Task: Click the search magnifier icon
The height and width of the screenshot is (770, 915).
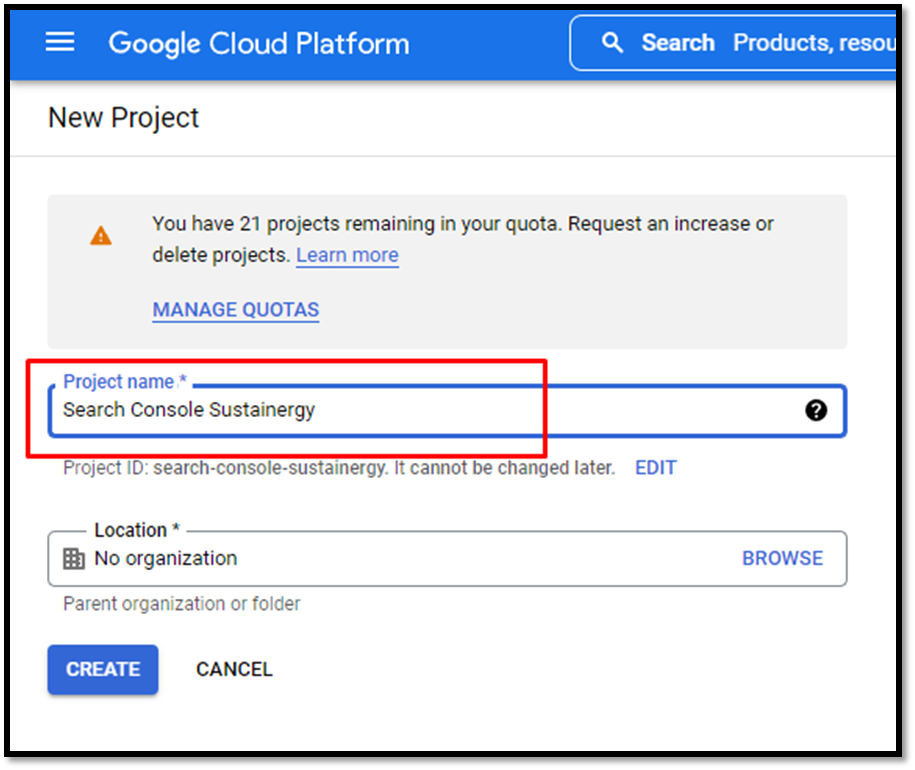Action: coord(612,43)
